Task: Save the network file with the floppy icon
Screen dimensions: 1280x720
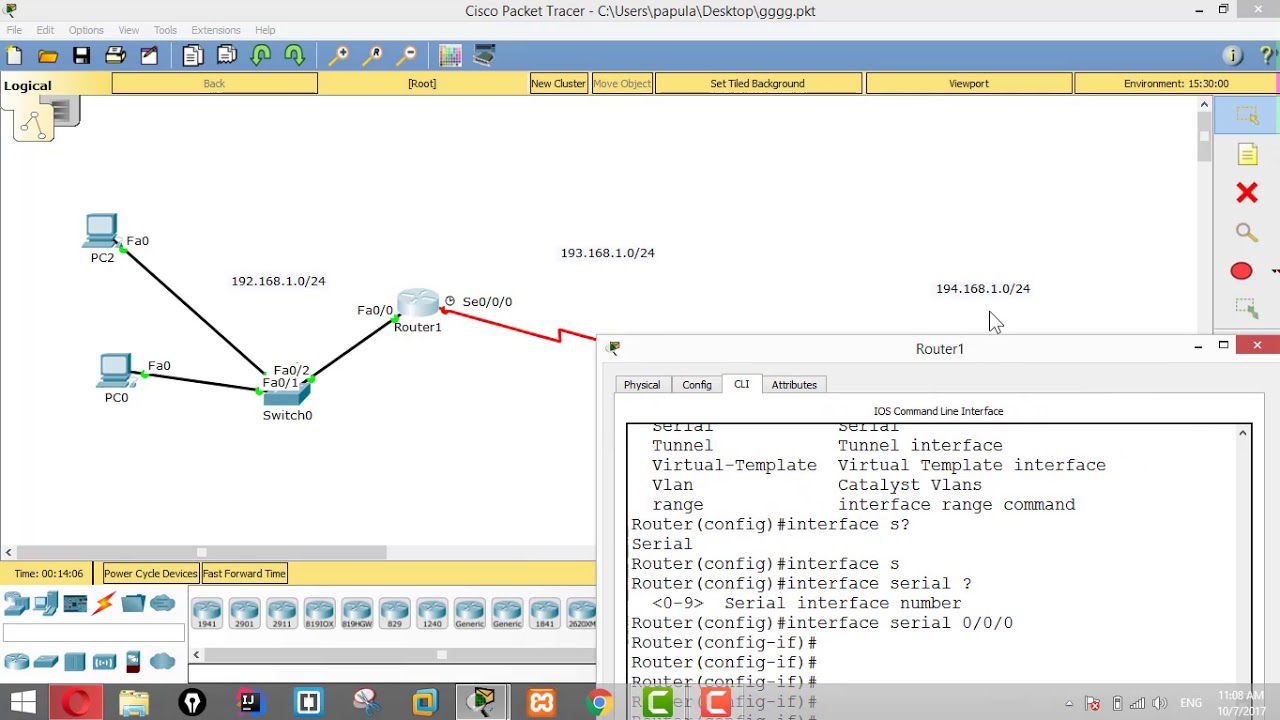Action: [81, 56]
